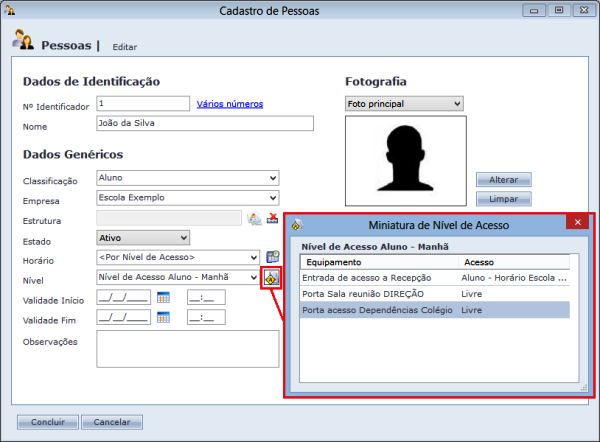Click the schedule icon beside Horário dropdown
Image resolution: width=600 pixels, height=442 pixels.
[x=271, y=257]
